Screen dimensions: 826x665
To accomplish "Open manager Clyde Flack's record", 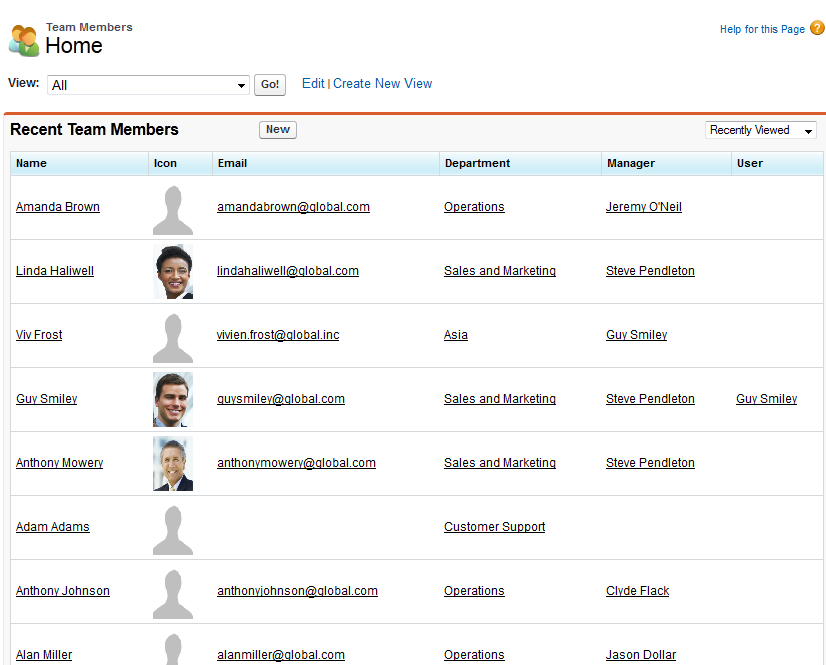I will point(637,591).
